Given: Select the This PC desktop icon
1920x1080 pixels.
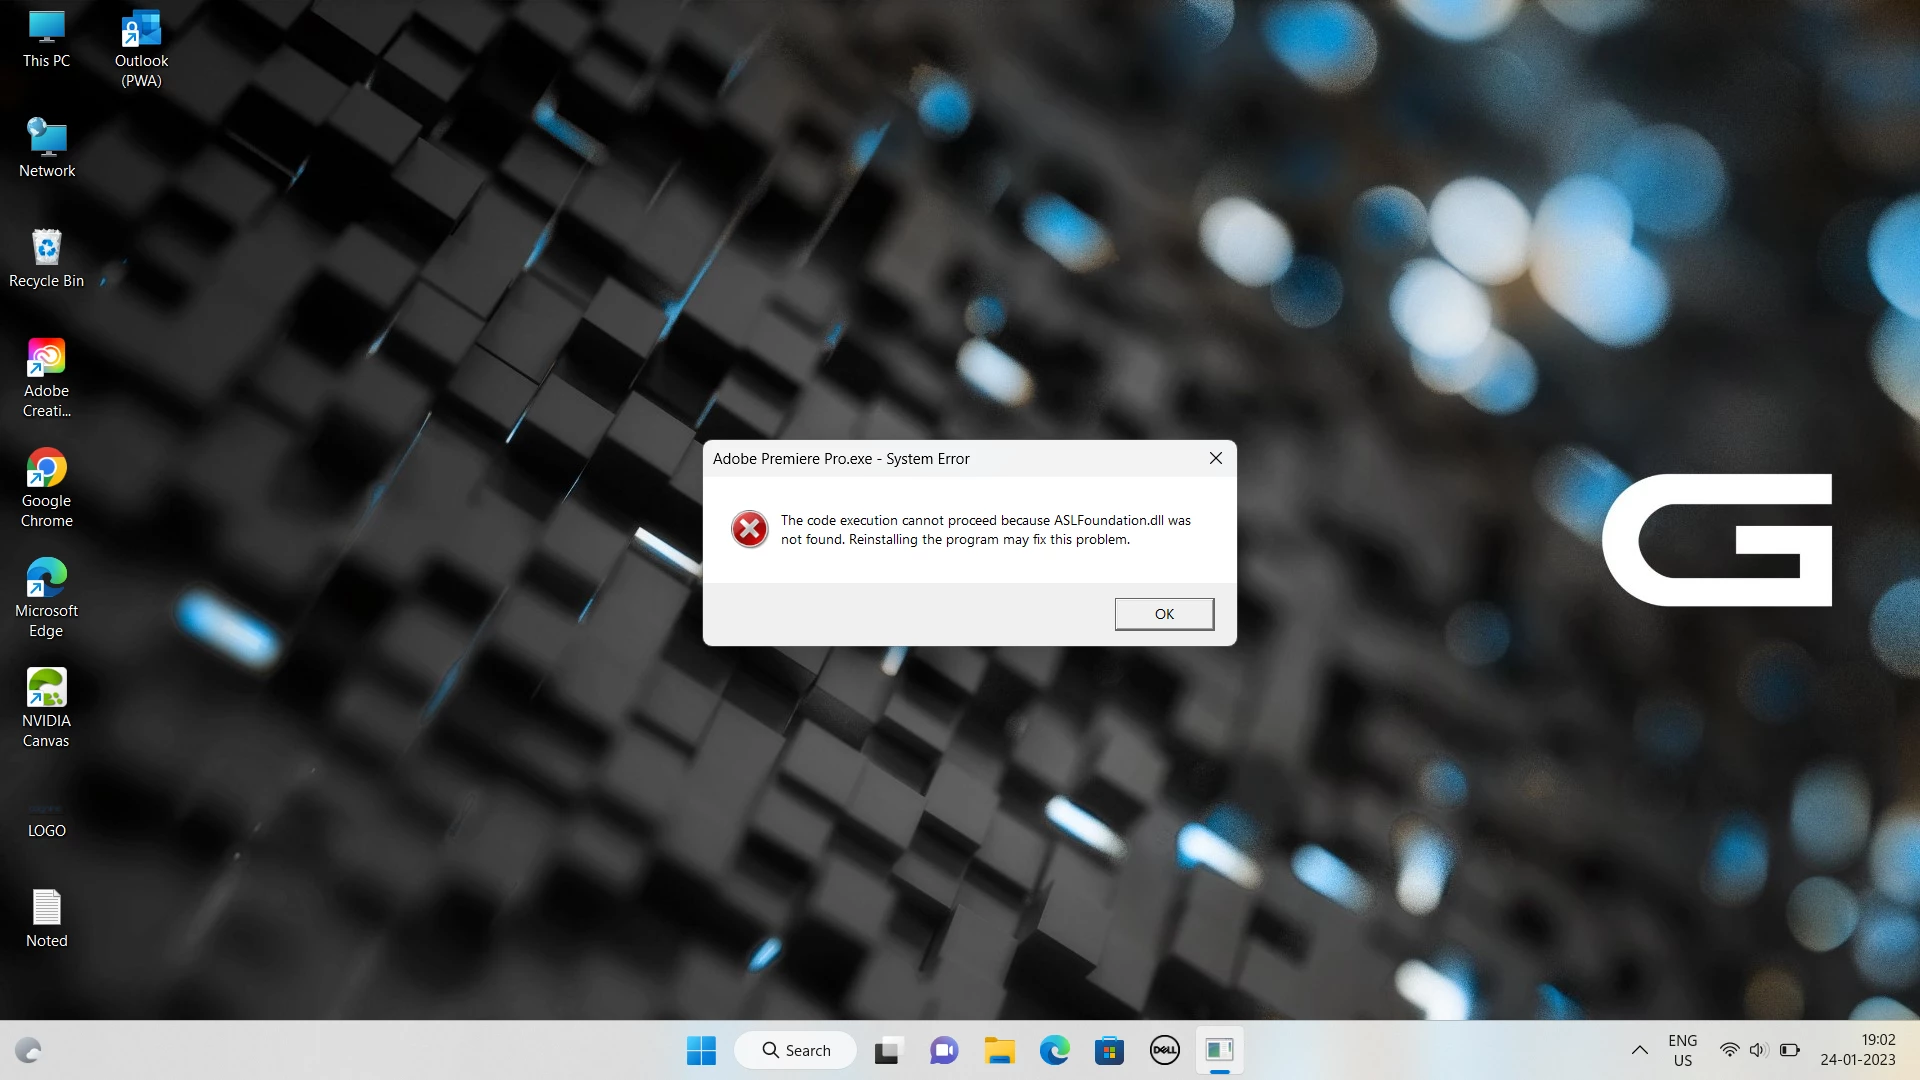Looking at the screenshot, I should pyautogui.click(x=46, y=30).
